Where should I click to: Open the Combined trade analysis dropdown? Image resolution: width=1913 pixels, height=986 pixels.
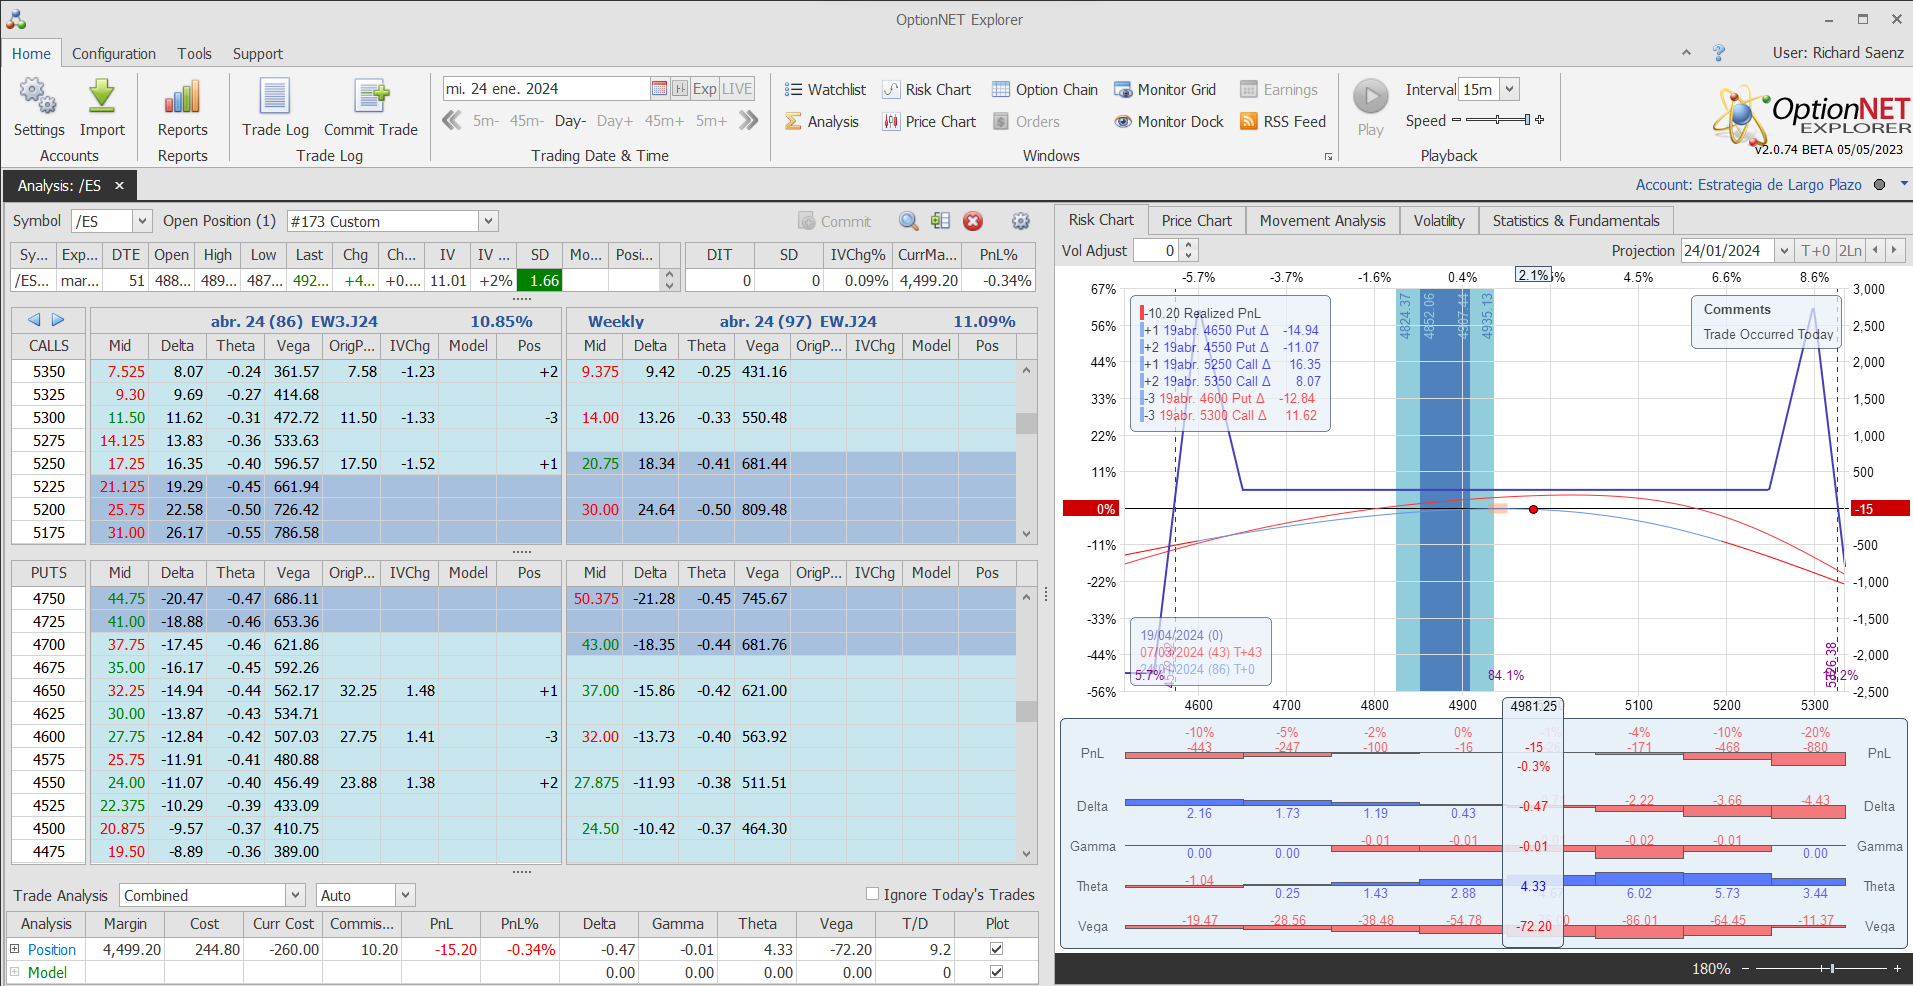(295, 895)
